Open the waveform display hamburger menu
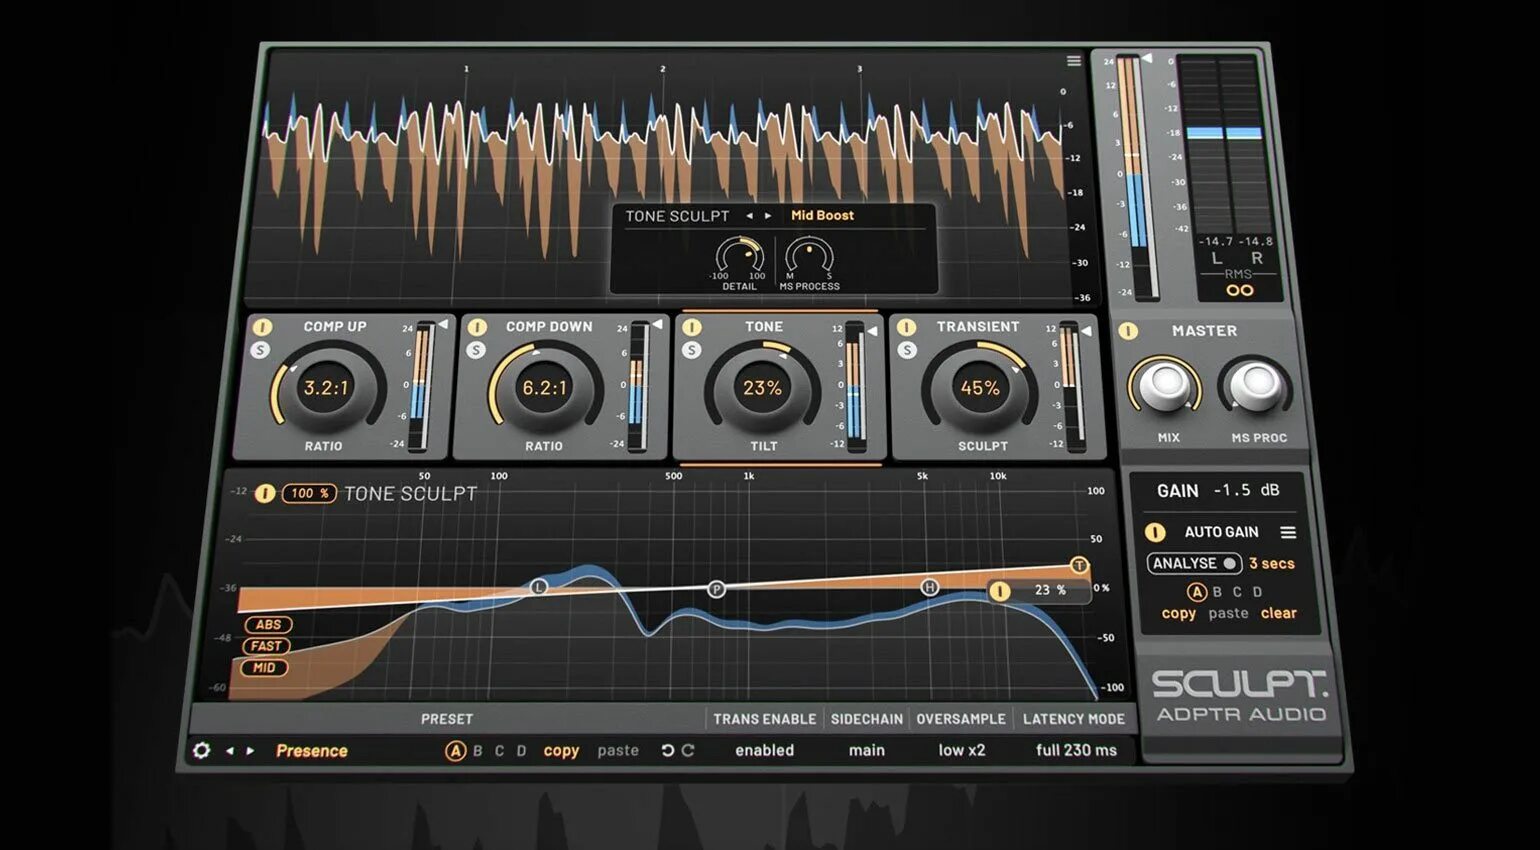This screenshot has width=1540, height=850. [1074, 61]
